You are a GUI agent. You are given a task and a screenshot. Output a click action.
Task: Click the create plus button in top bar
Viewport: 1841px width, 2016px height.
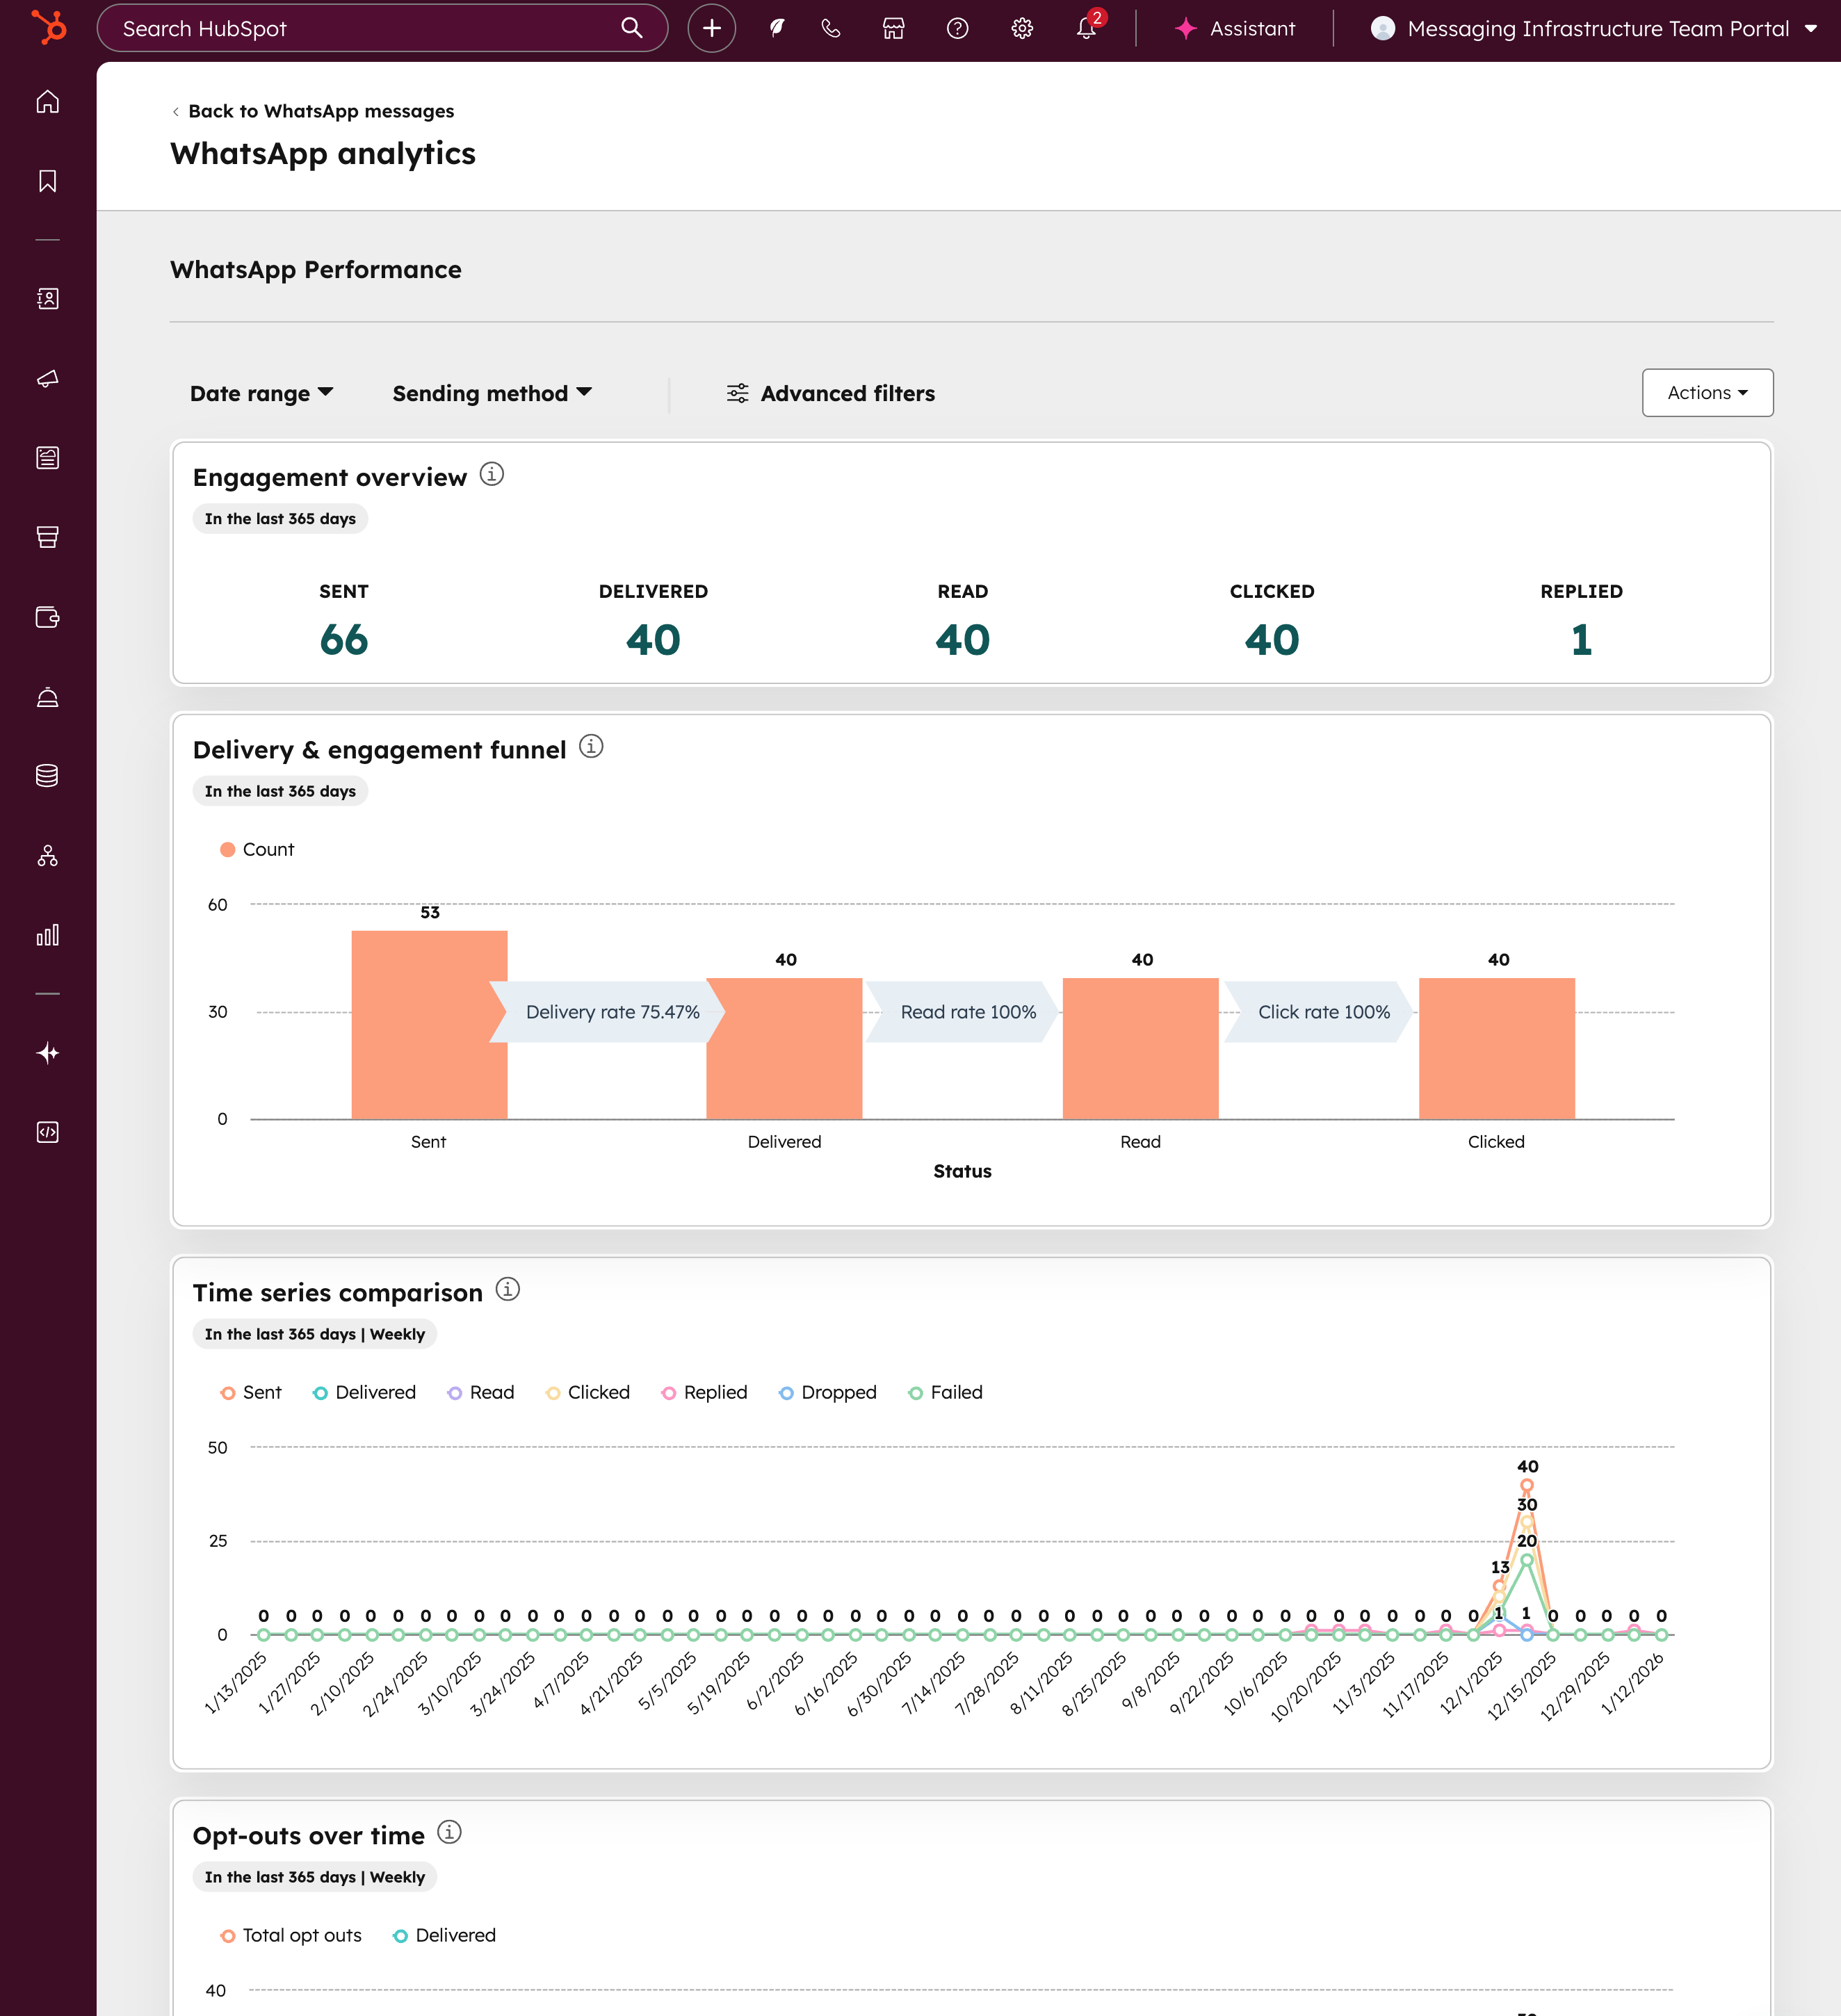[x=712, y=28]
